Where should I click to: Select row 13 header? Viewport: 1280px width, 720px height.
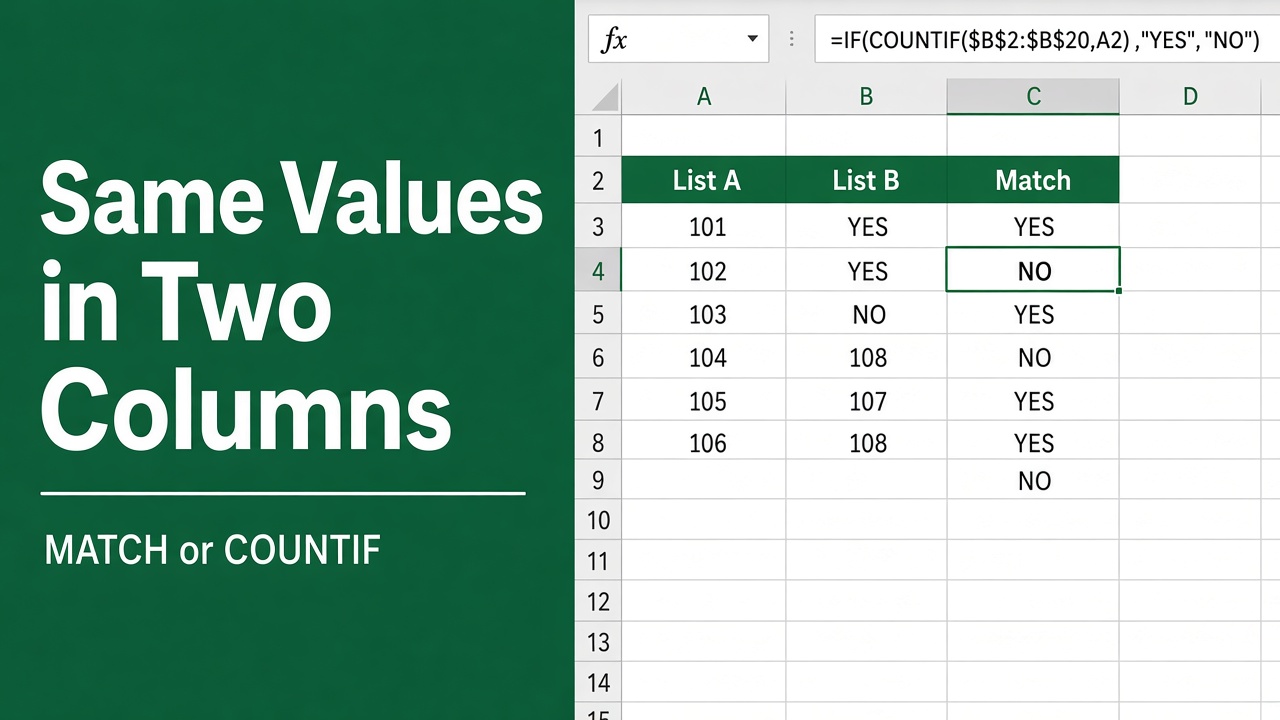coord(598,643)
